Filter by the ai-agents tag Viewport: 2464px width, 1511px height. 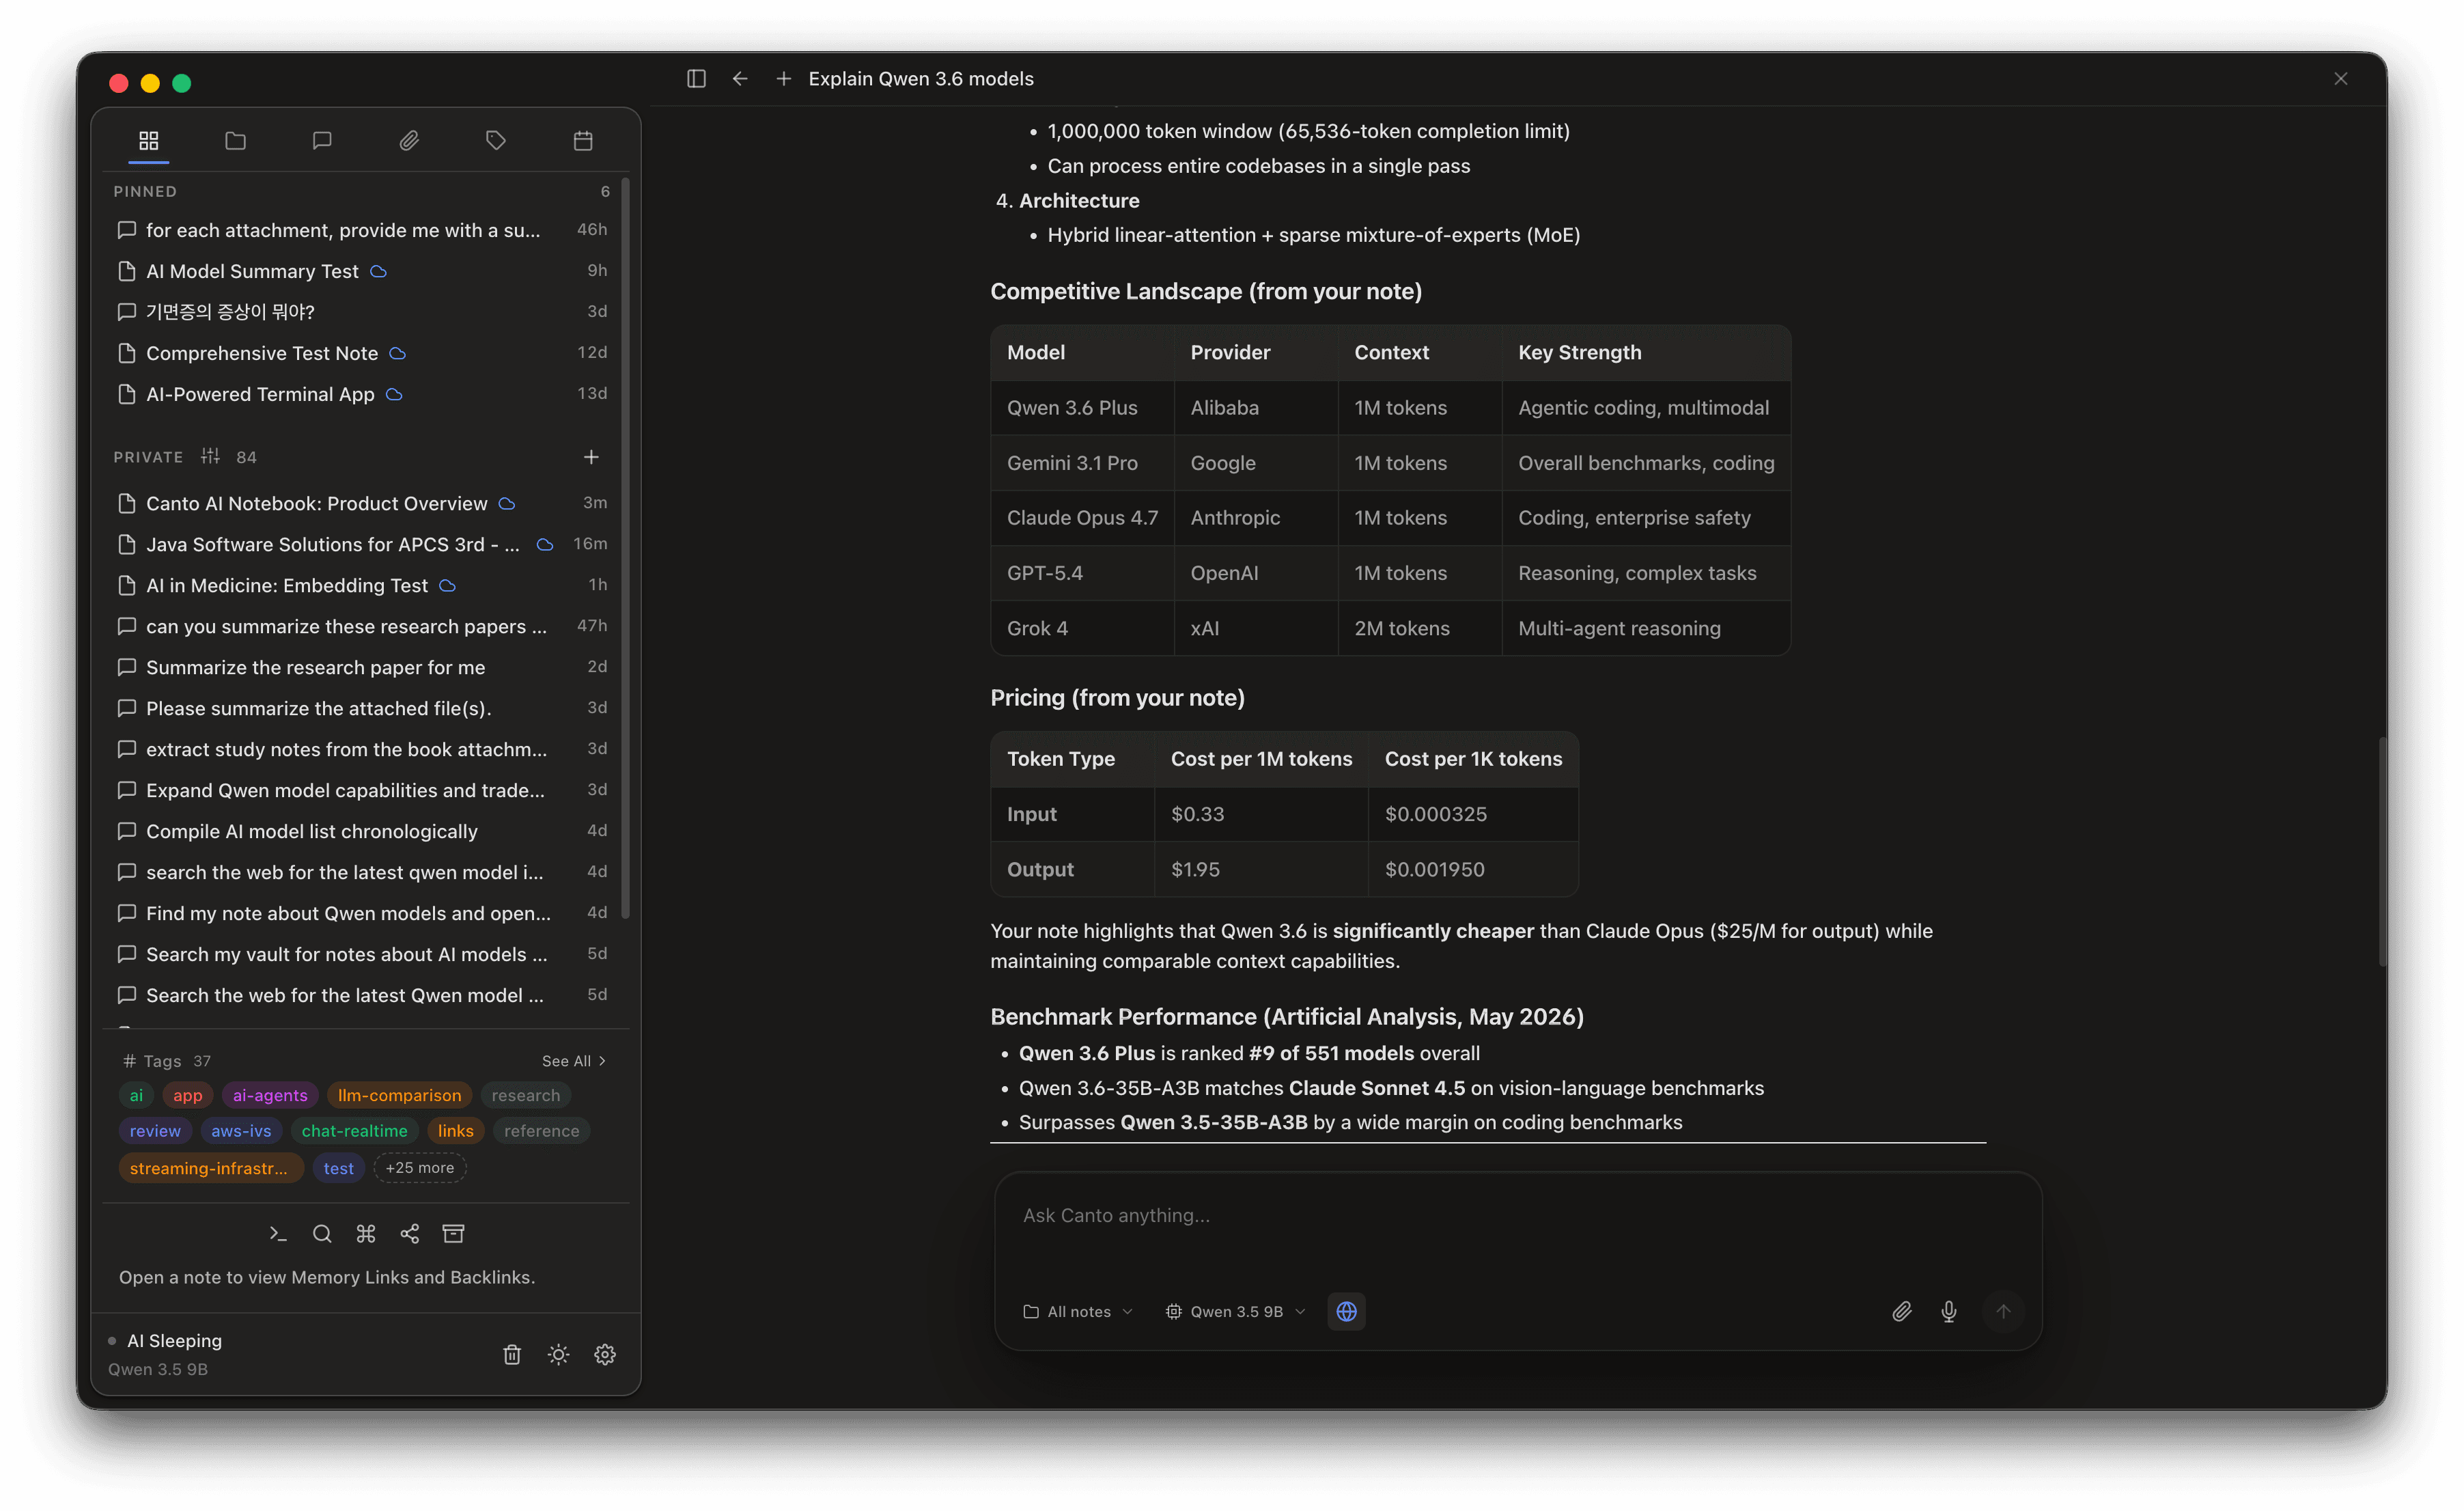270,1095
